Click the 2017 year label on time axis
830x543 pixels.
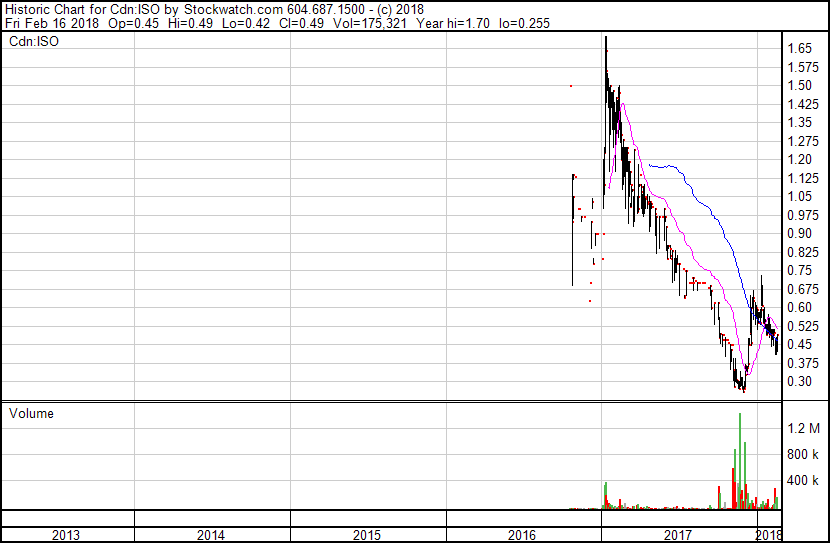tap(678, 535)
